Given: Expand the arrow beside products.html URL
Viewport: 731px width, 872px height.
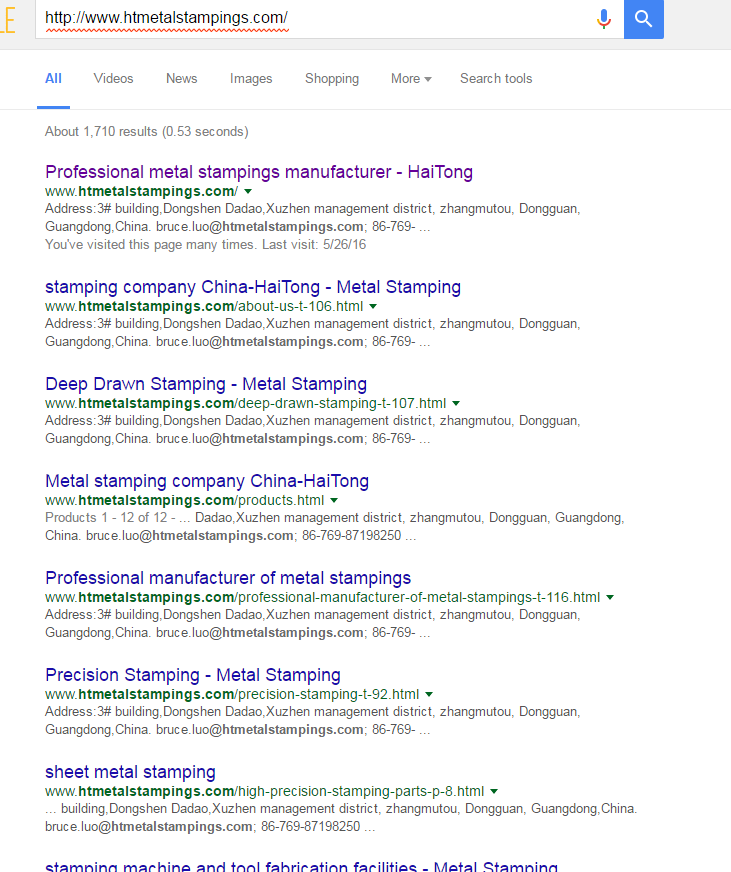Looking at the screenshot, I should tap(334, 501).
